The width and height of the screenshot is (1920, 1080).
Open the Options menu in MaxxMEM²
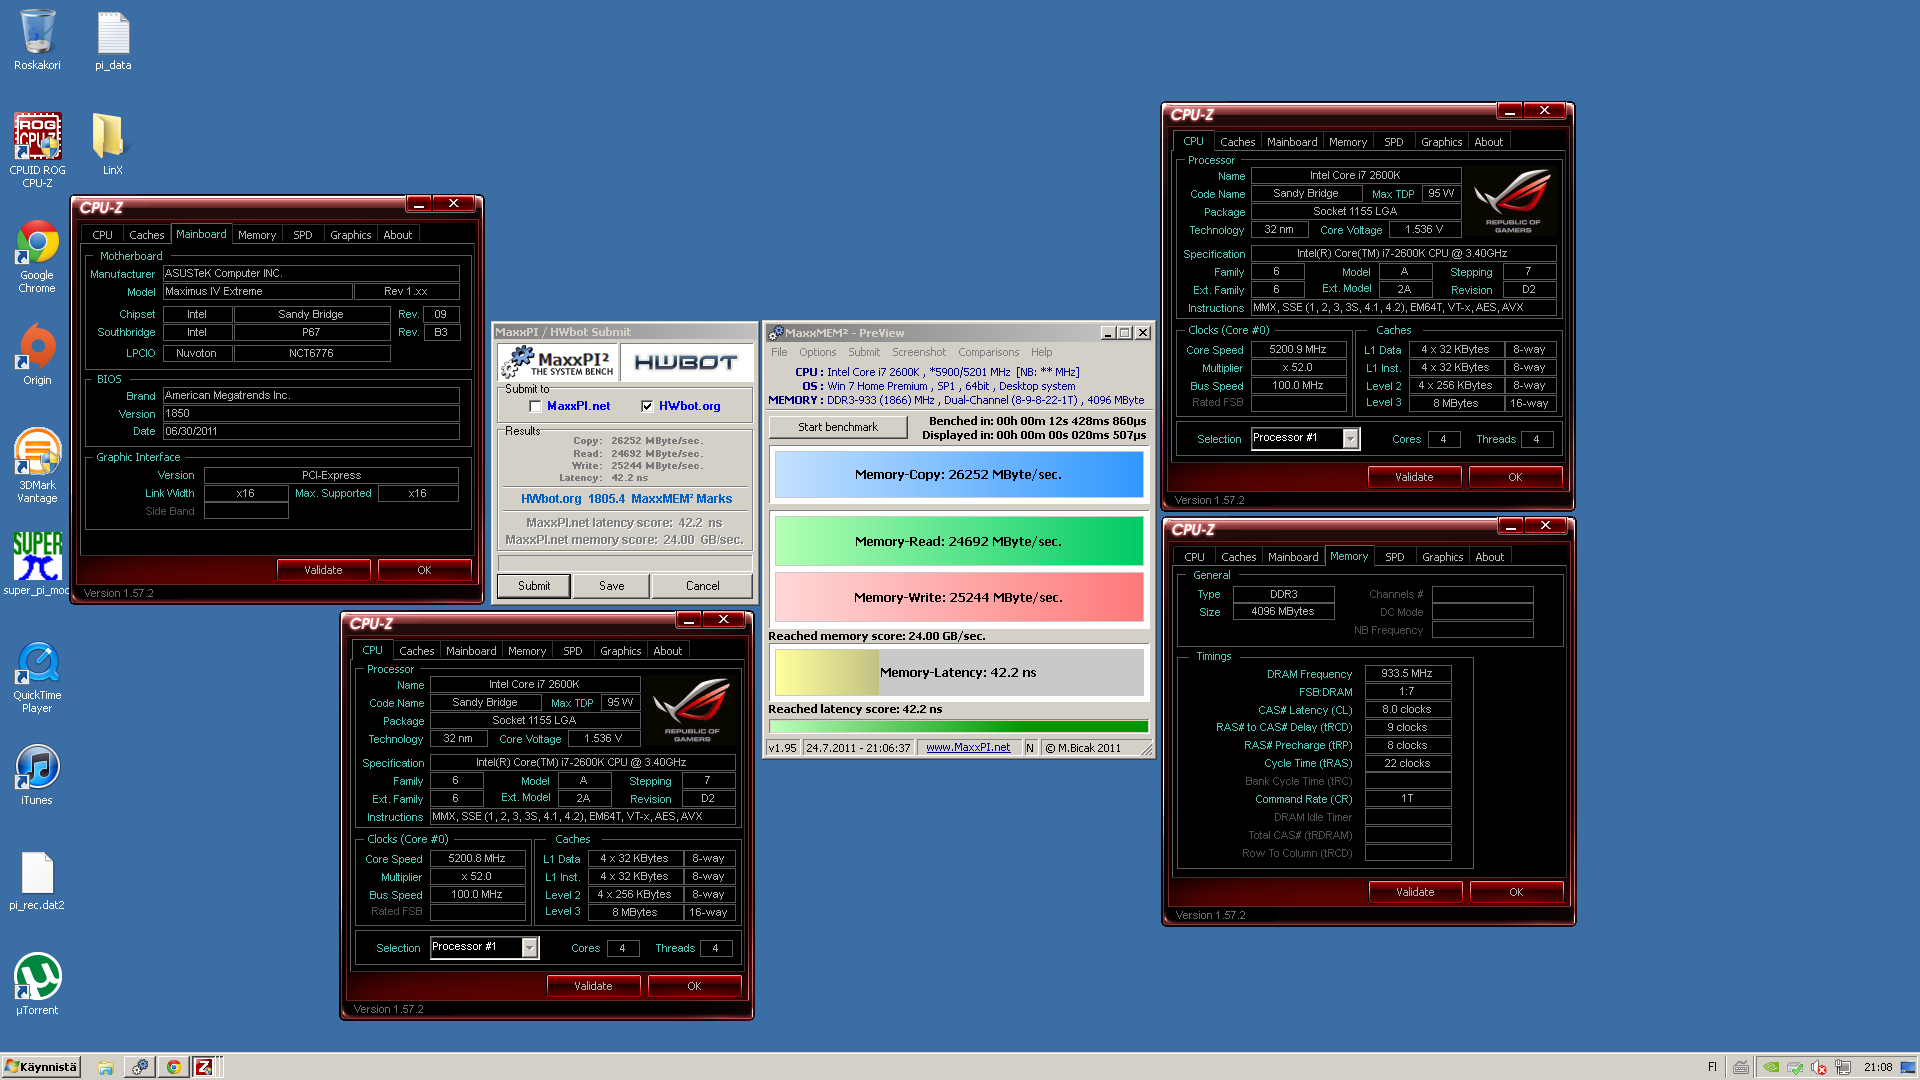(x=817, y=352)
